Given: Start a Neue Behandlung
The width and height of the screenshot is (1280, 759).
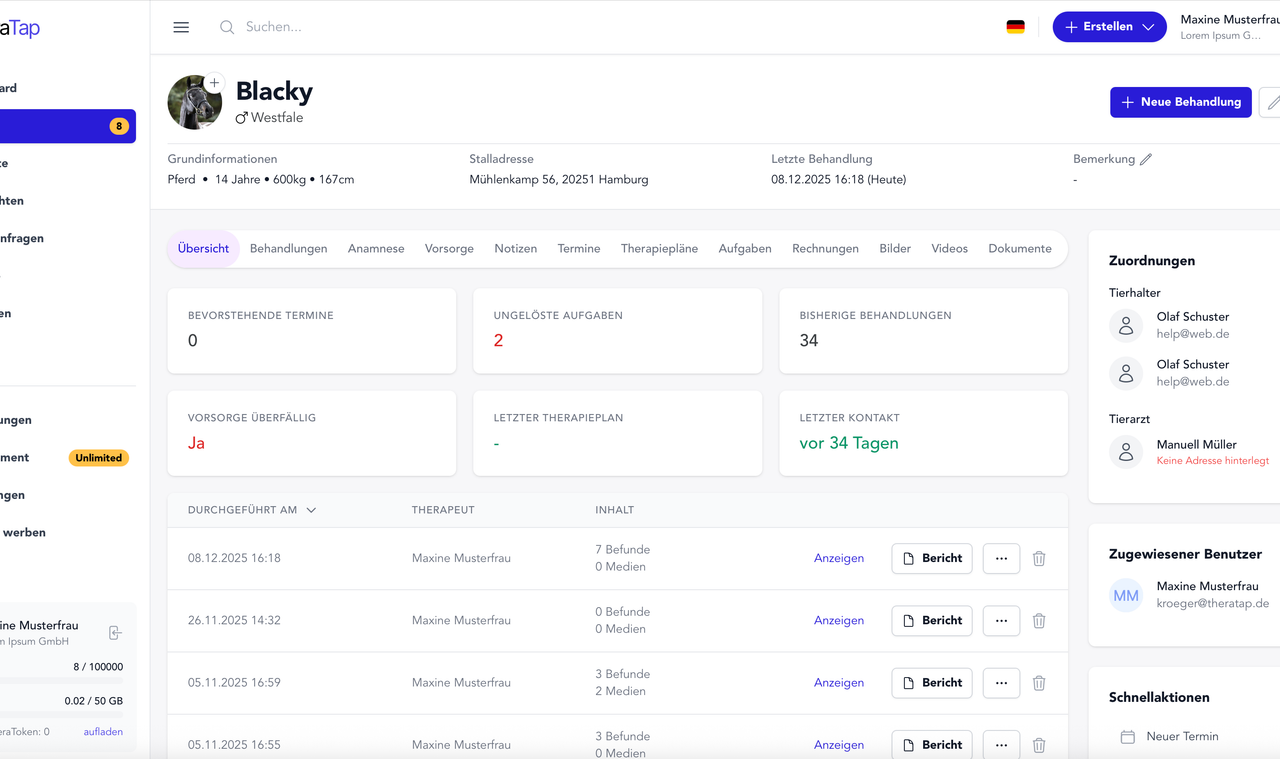Looking at the screenshot, I should tap(1180, 102).
